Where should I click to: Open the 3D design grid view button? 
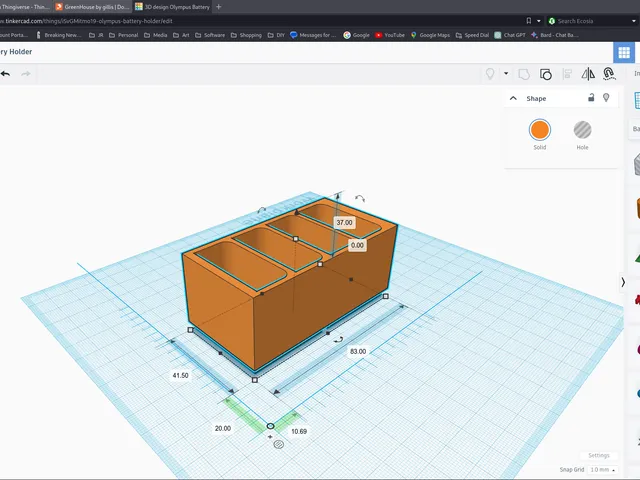[x=624, y=53]
